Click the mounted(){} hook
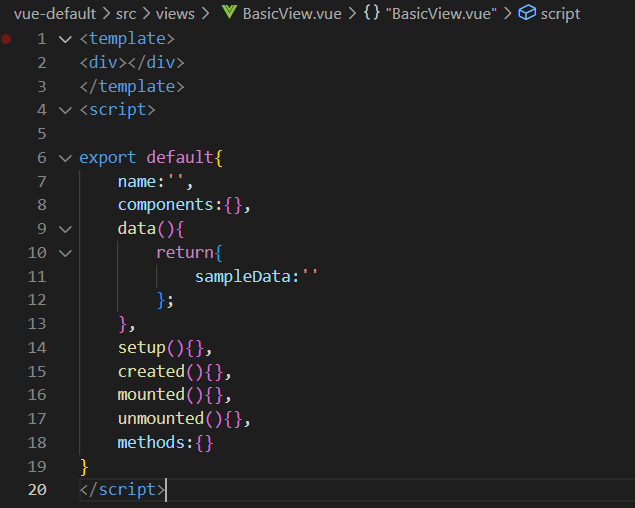The height and width of the screenshot is (508, 635). coord(175,395)
